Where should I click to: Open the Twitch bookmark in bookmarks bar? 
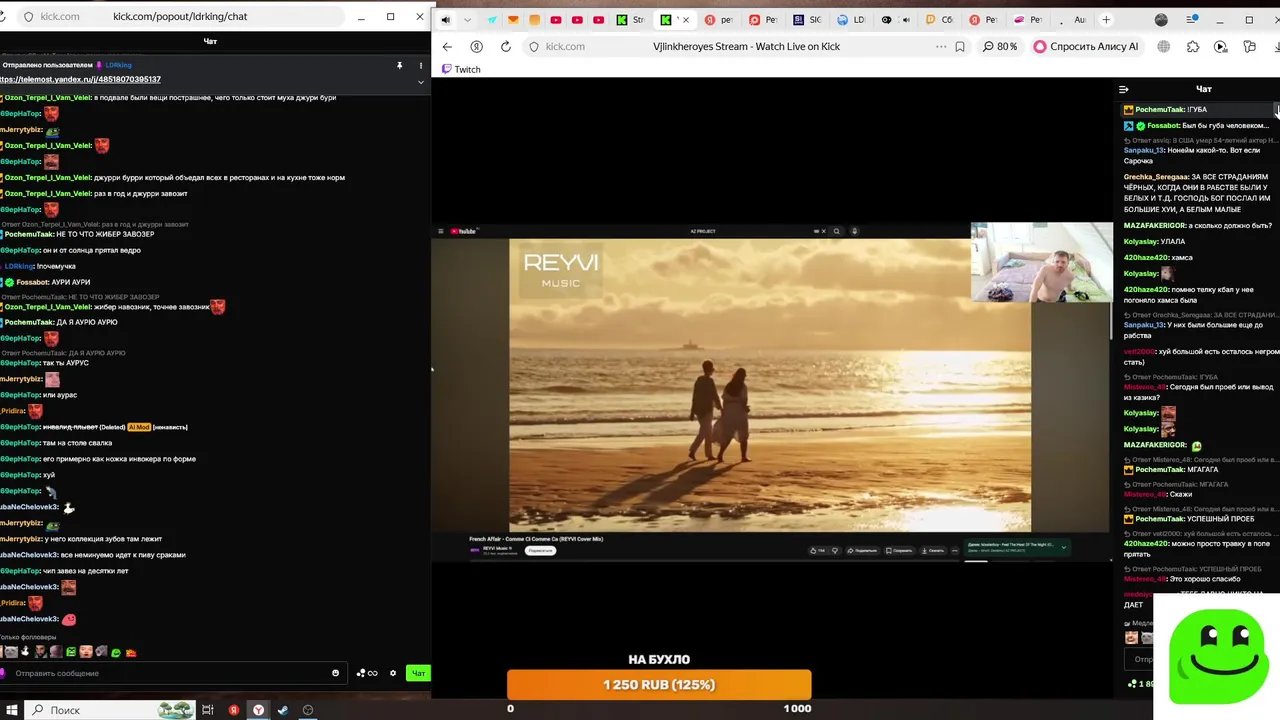461,69
